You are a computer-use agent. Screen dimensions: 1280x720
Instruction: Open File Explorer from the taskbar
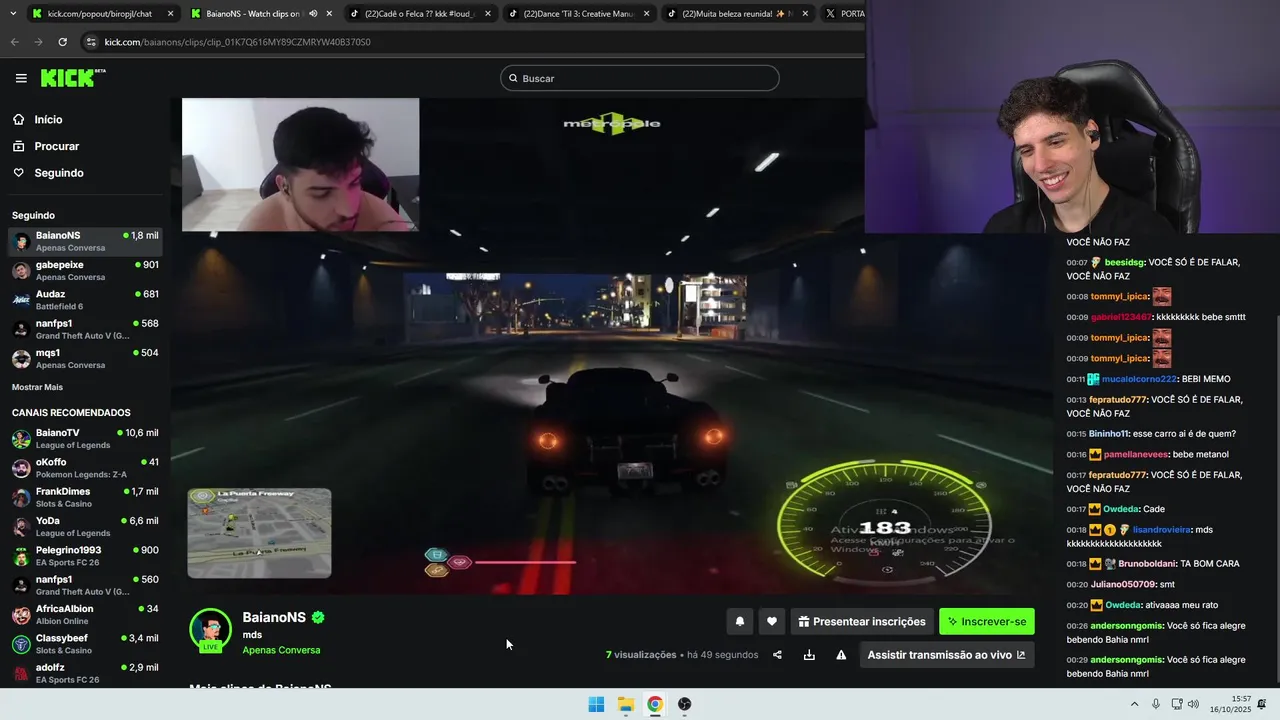[625, 704]
